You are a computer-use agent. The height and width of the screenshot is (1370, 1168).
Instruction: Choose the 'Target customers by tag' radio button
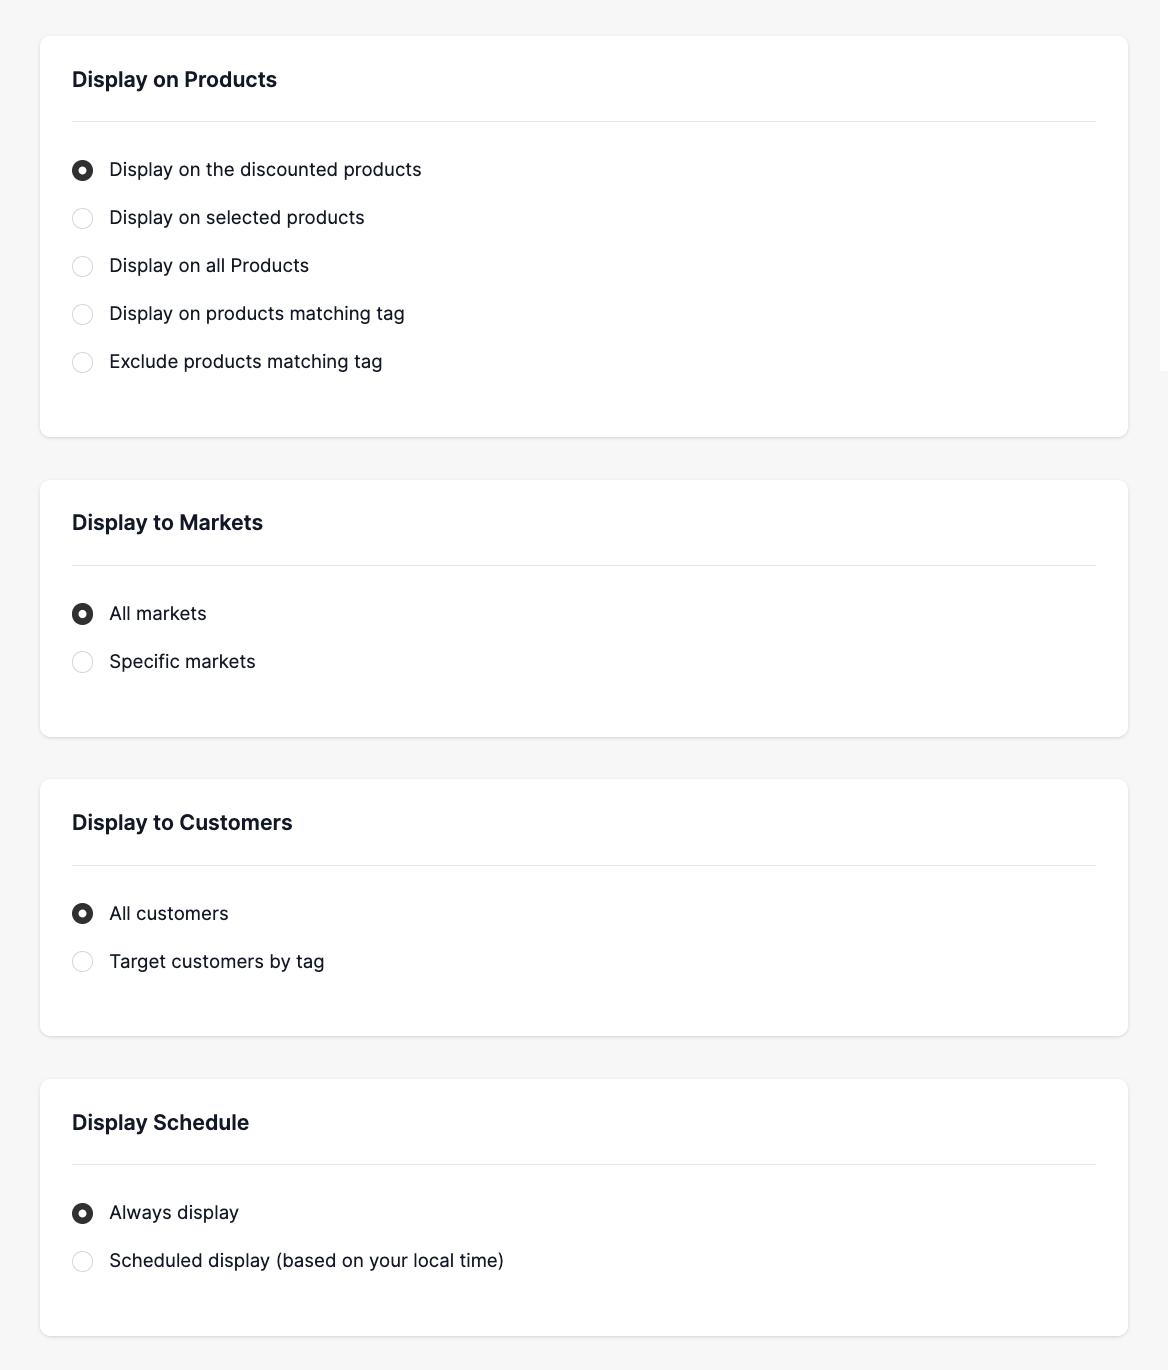tap(83, 962)
